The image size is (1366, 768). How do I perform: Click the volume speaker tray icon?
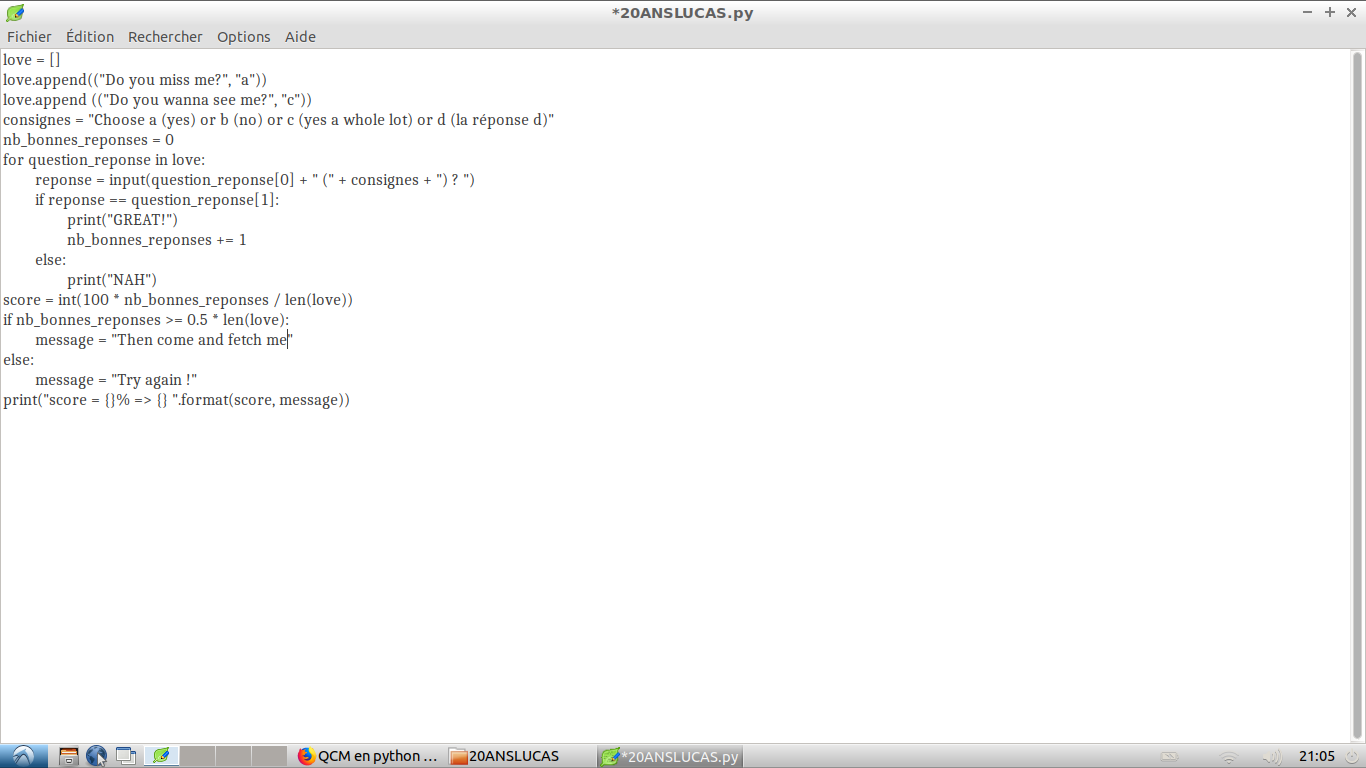[1272, 756]
